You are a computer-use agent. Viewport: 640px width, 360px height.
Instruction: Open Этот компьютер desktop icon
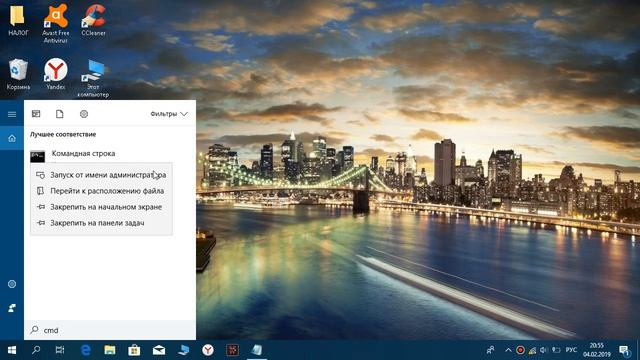coord(93,78)
